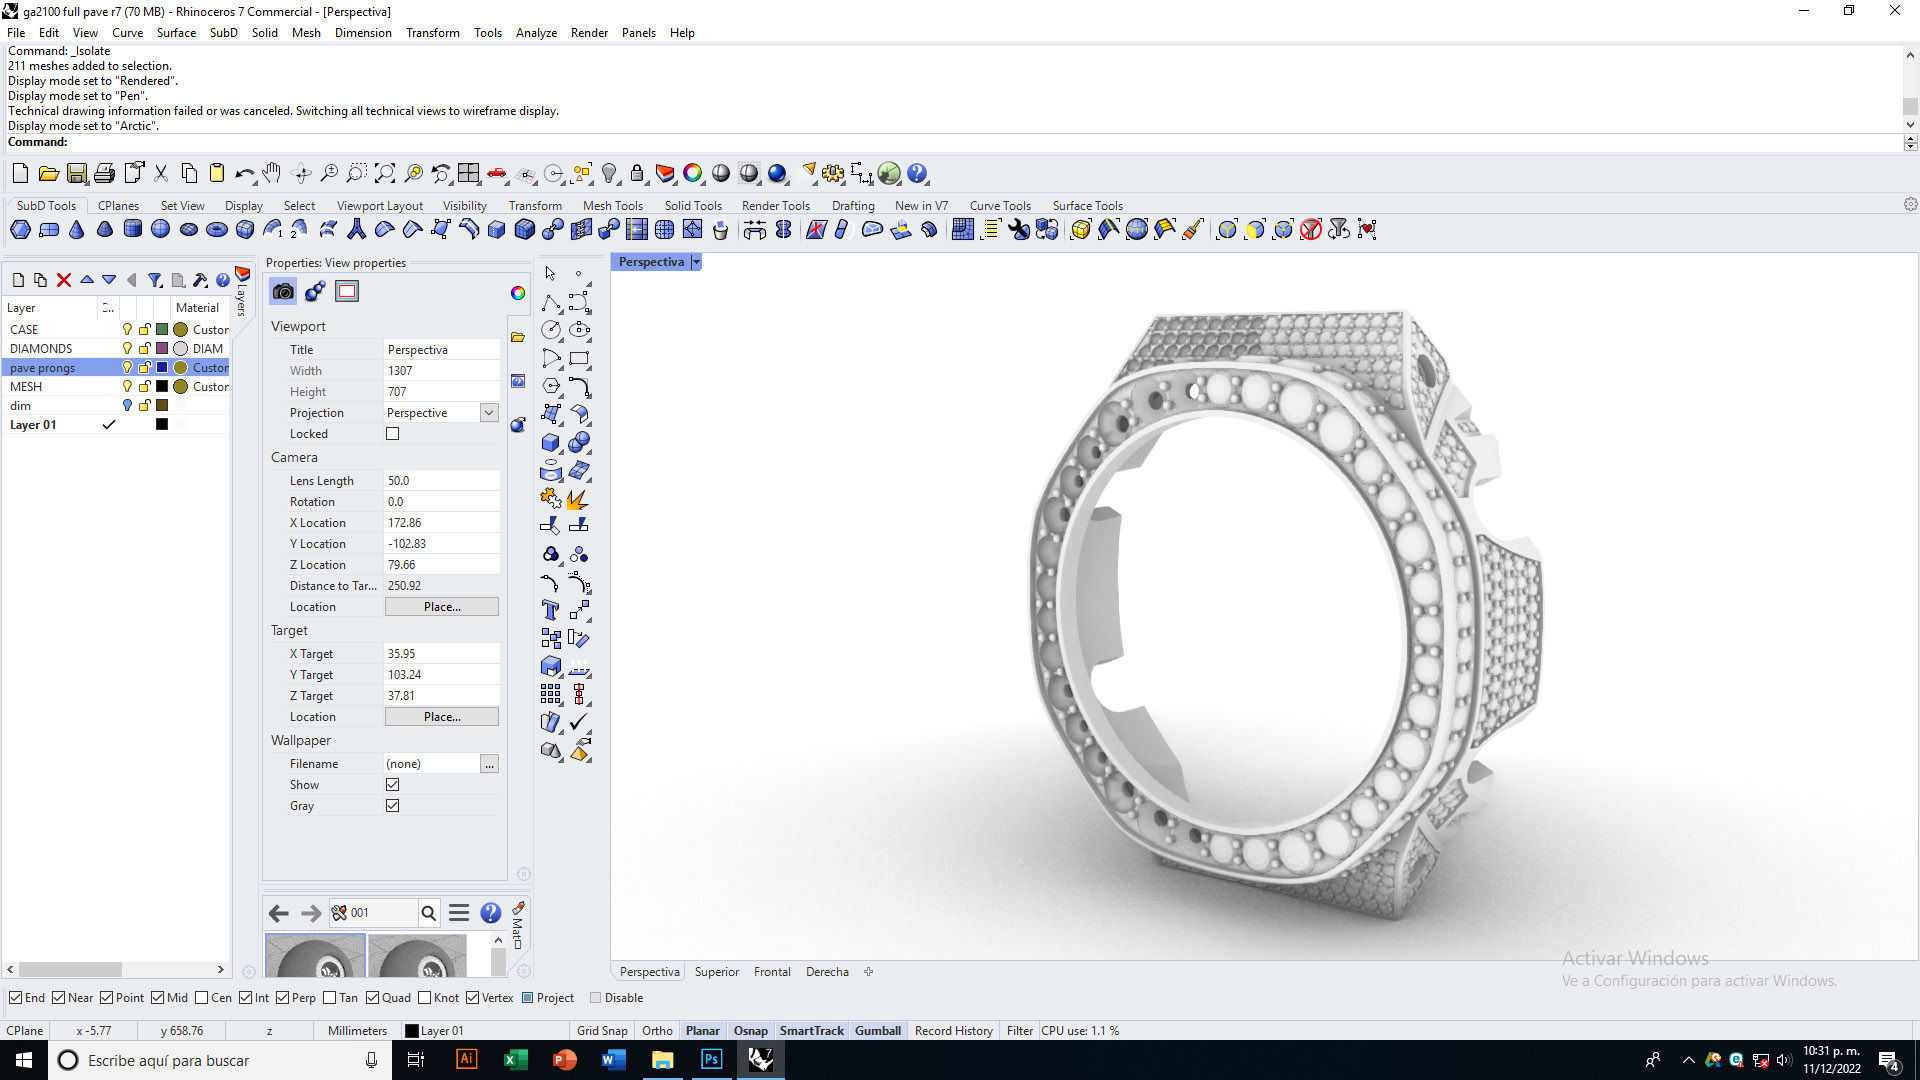1920x1080 pixels.
Task: Click Record History in status bar
Action: pos(953,1031)
